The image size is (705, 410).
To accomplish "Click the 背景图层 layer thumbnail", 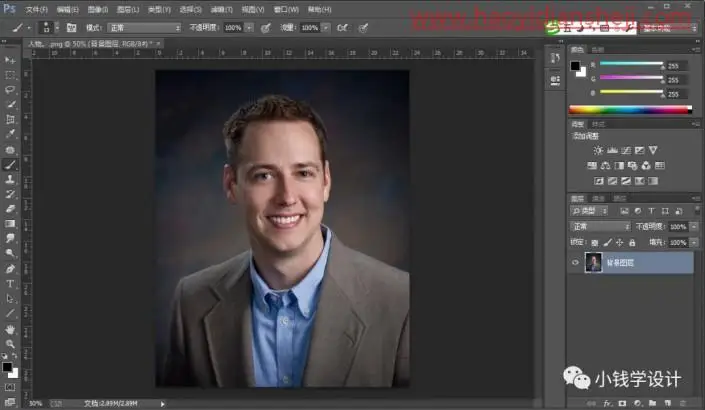I will (x=593, y=263).
